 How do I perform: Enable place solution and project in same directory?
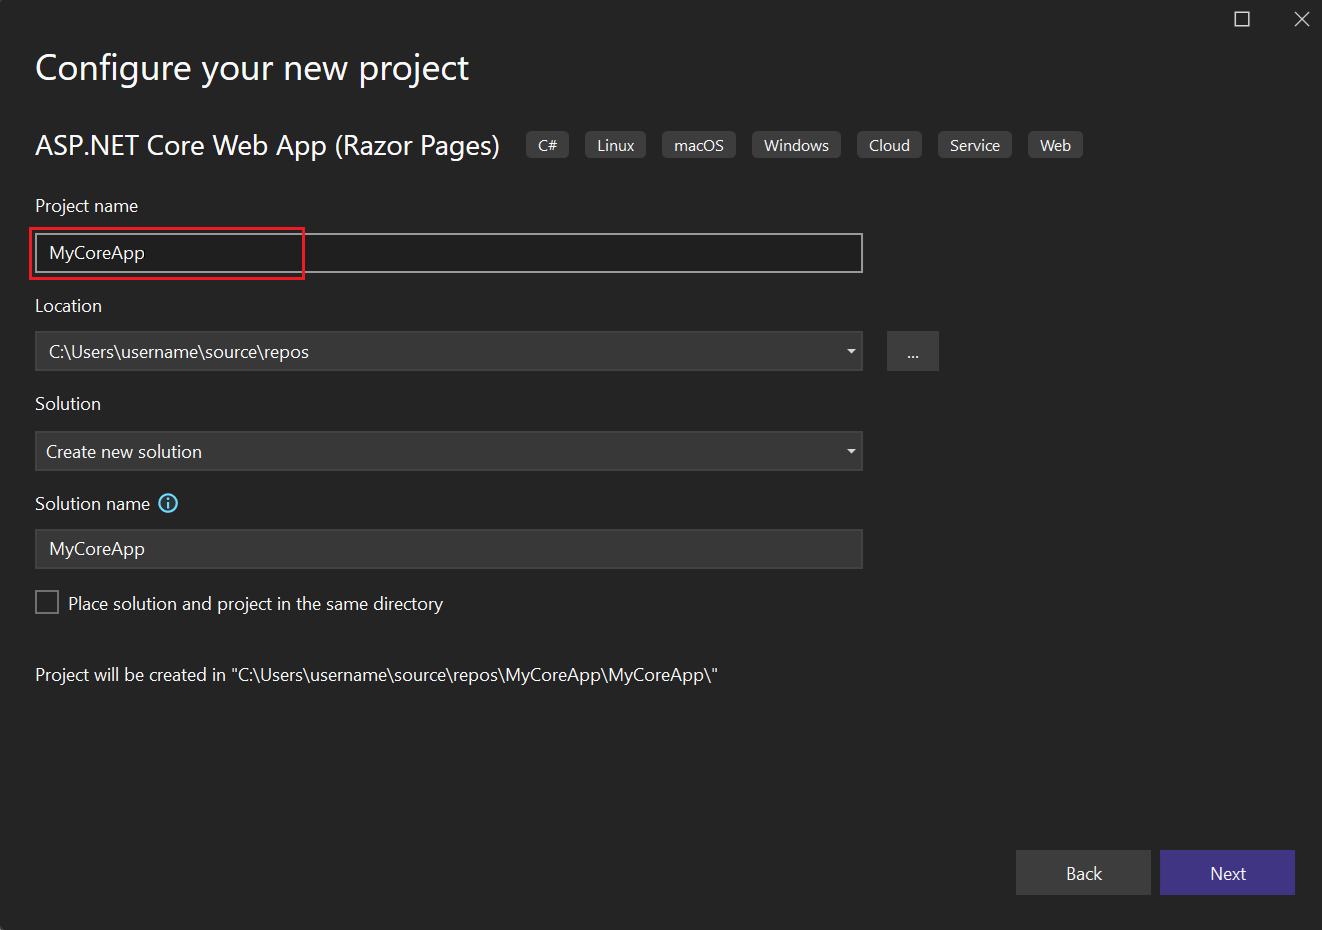click(47, 602)
